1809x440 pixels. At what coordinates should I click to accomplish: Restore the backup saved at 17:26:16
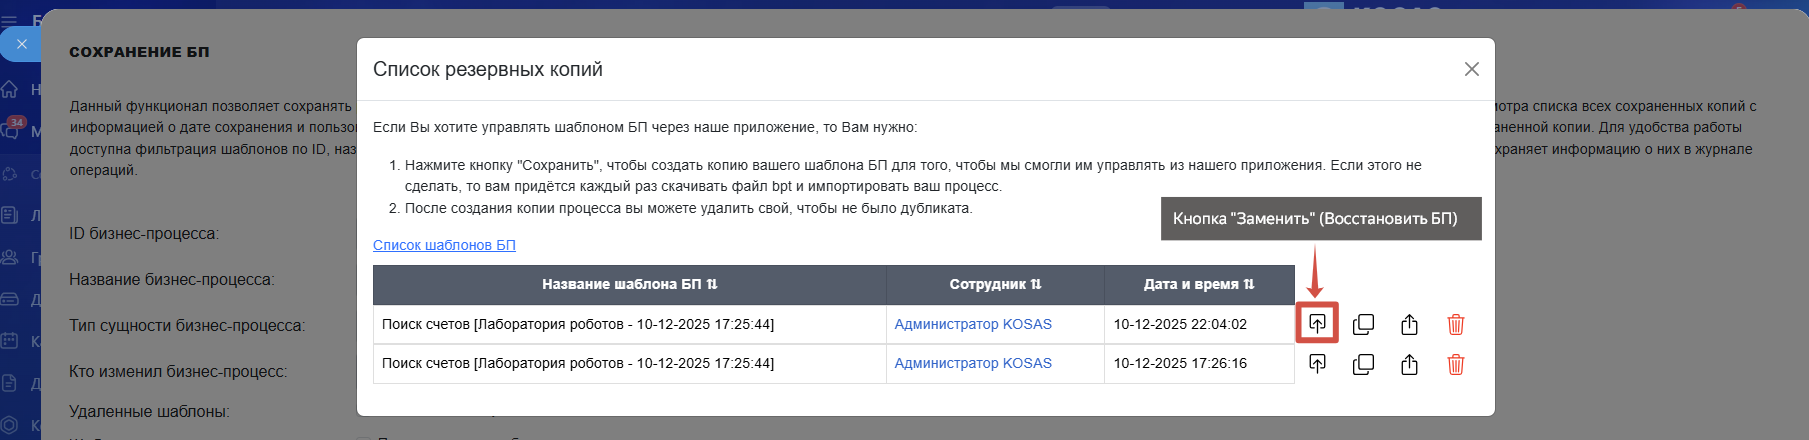[x=1317, y=364]
